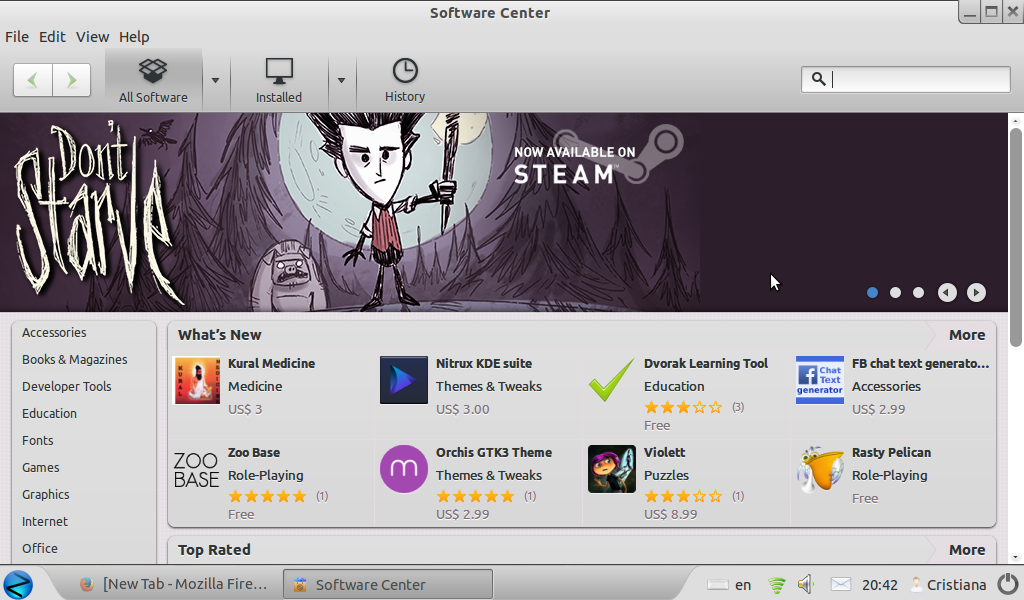Open the Internet category
Image resolution: width=1024 pixels, height=600 pixels.
tap(45, 522)
